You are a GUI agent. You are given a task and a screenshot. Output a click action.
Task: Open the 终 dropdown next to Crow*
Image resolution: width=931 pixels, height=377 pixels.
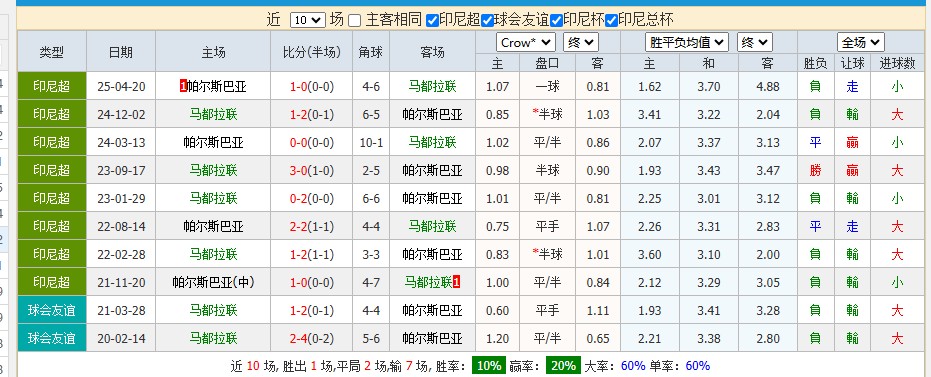coord(581,42)
